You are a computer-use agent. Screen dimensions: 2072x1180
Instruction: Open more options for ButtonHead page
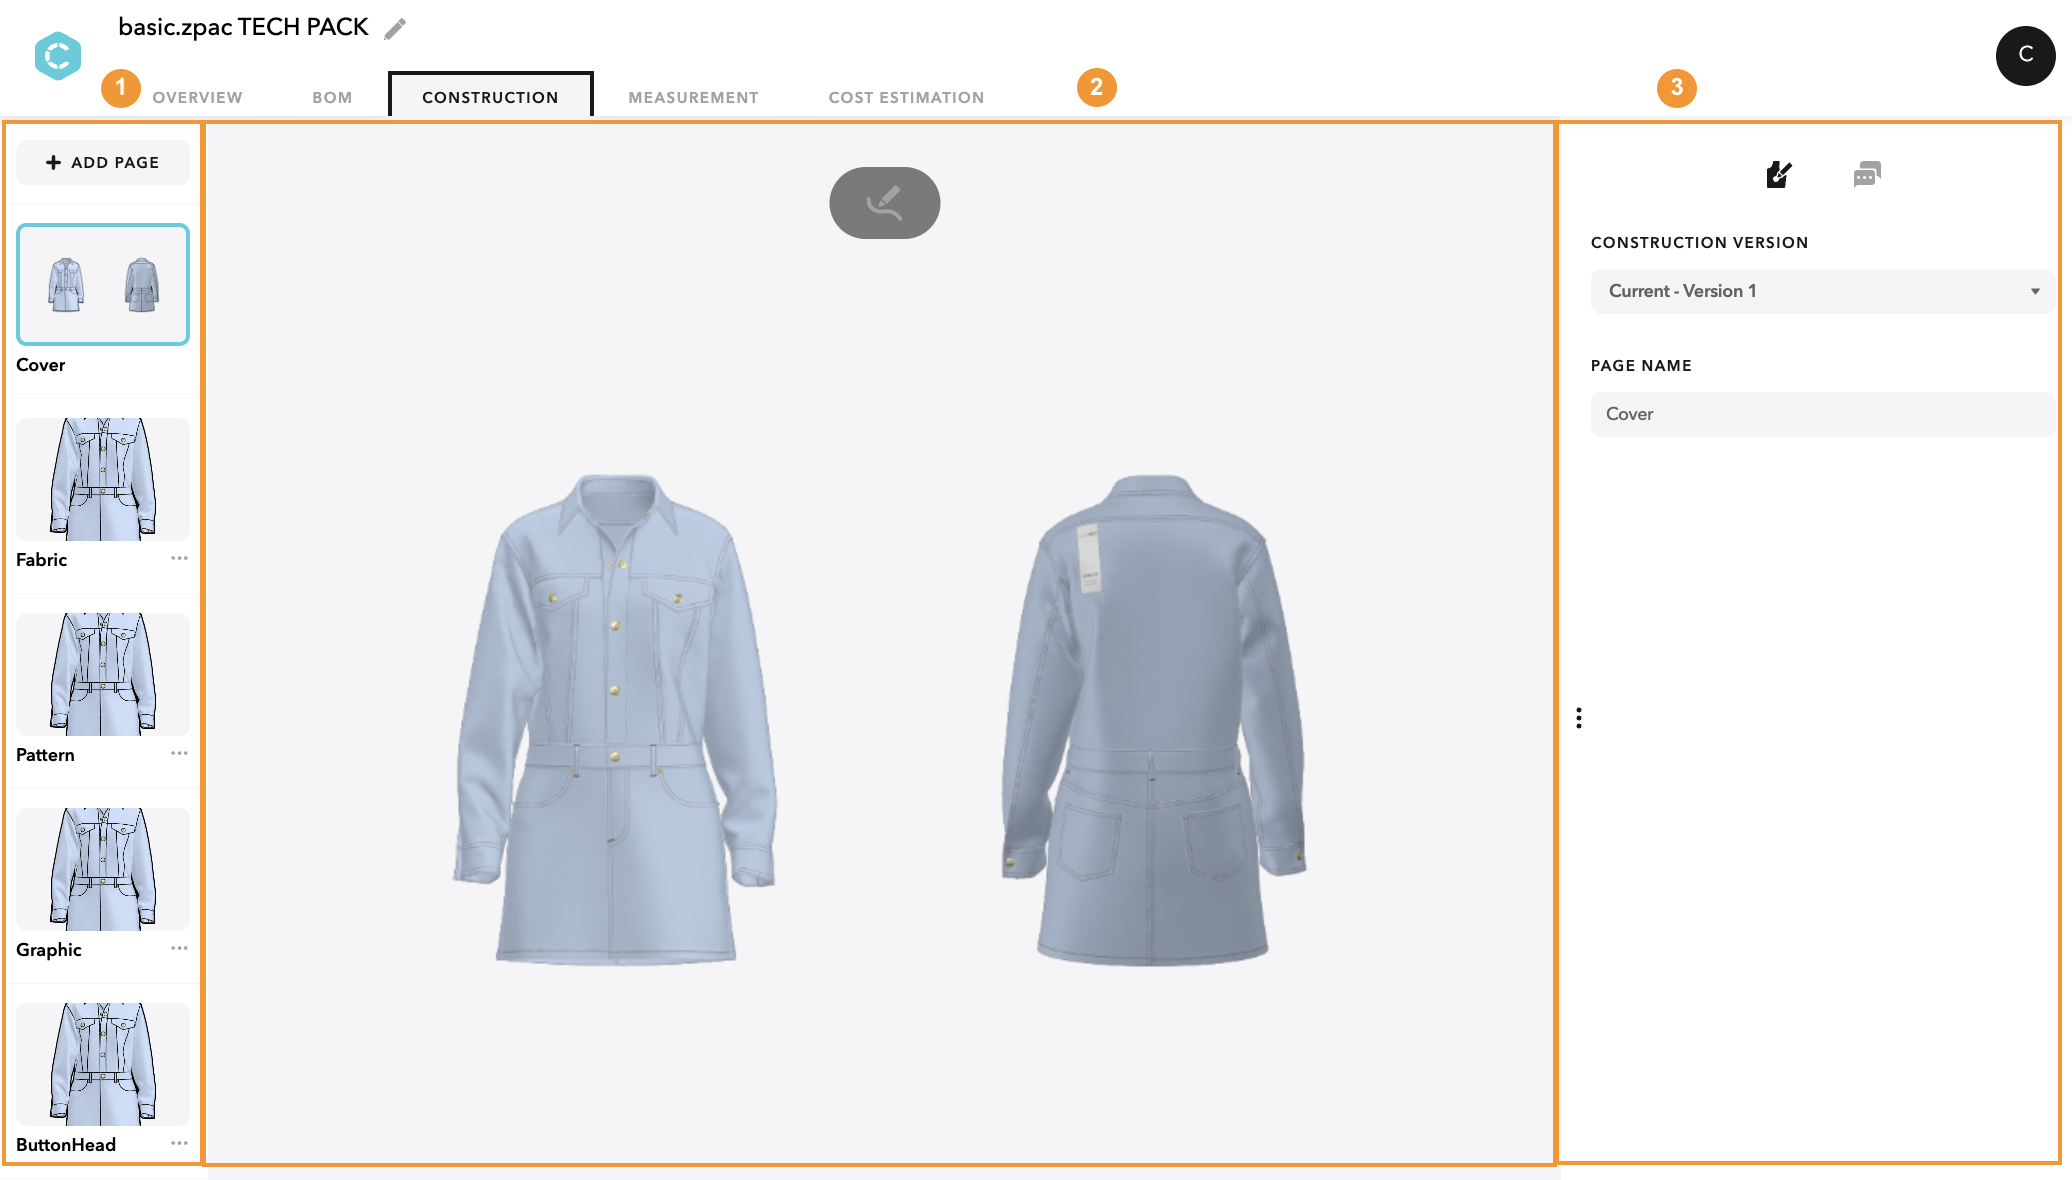(x=179, y=1144)
